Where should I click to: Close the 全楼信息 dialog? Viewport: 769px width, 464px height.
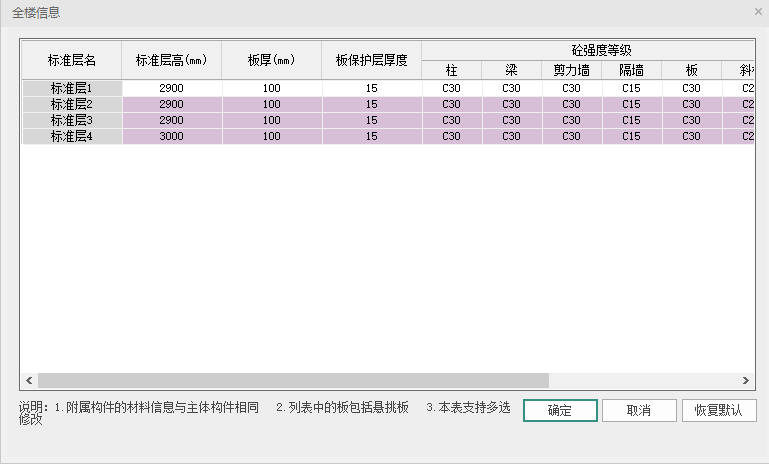tap(758, 12)
